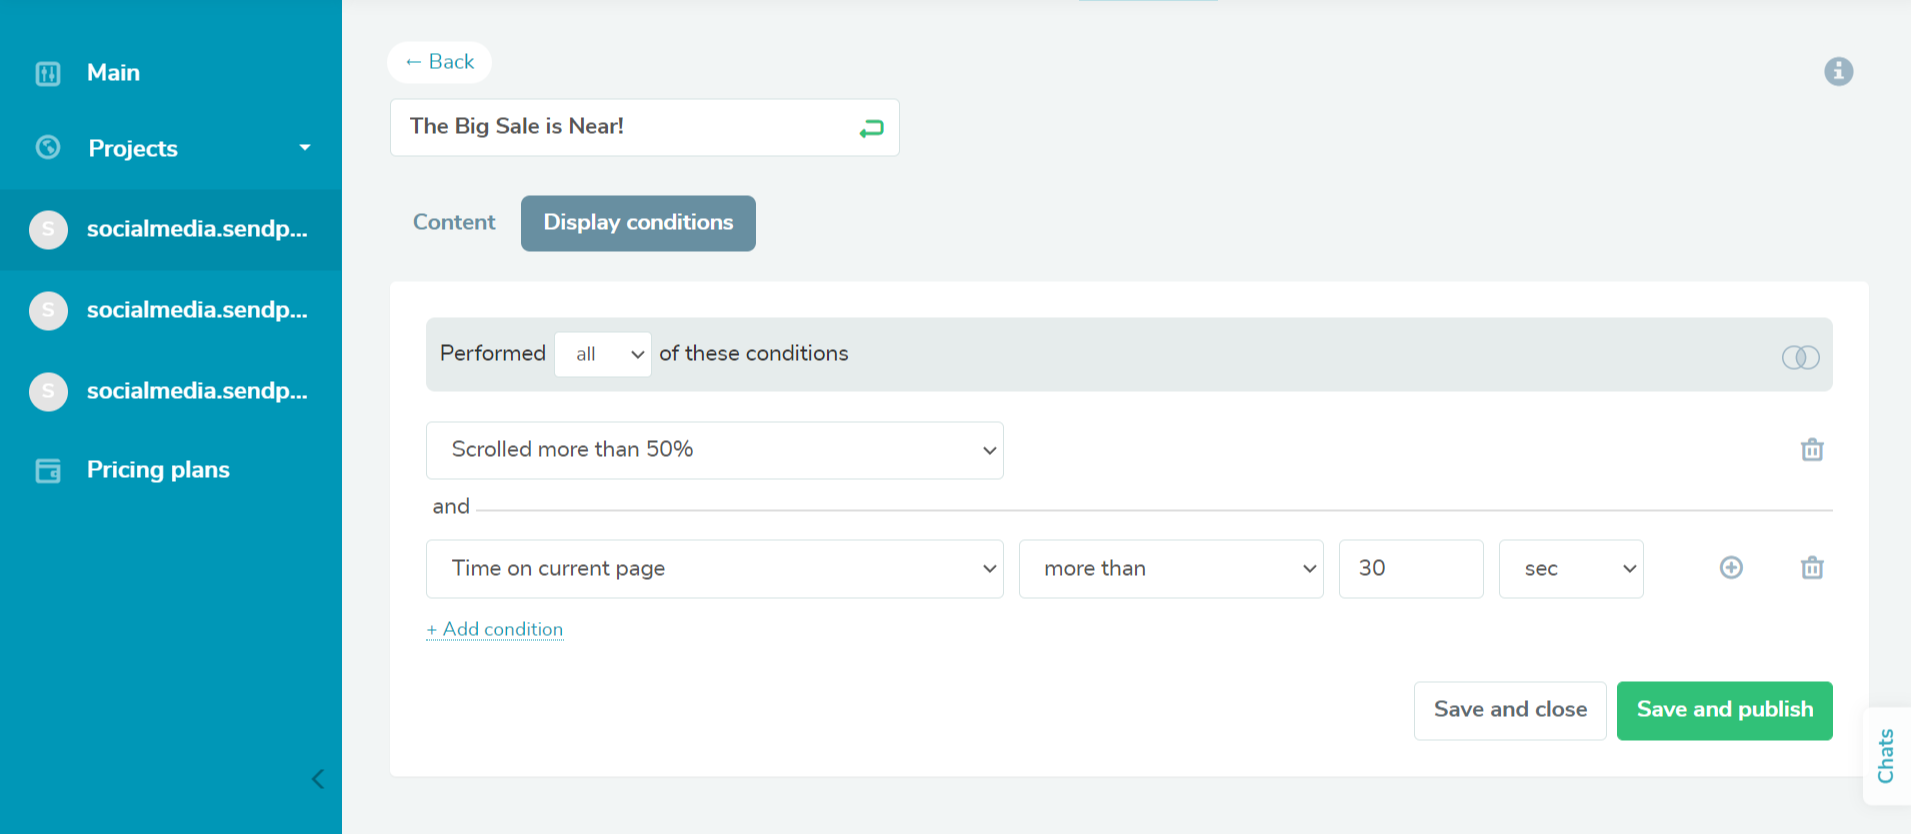Click the Save and publish button
1911x834 pixels.
[x=1724, y=710]
